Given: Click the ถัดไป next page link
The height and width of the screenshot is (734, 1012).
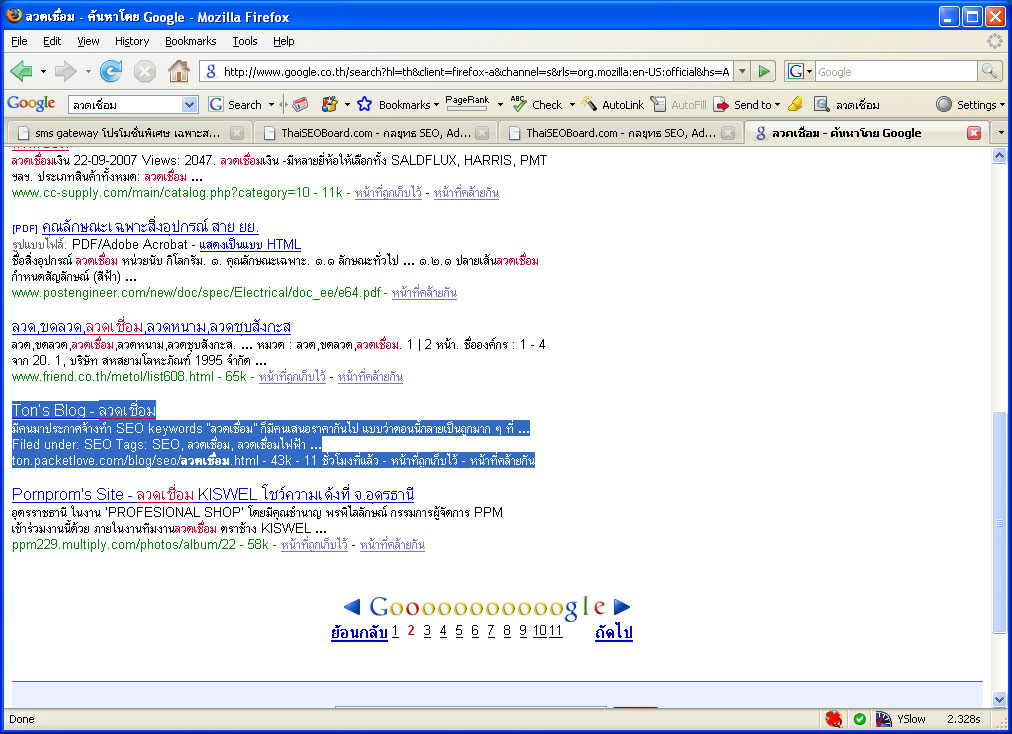Looking at the screenshot, I should click(614, 631).
